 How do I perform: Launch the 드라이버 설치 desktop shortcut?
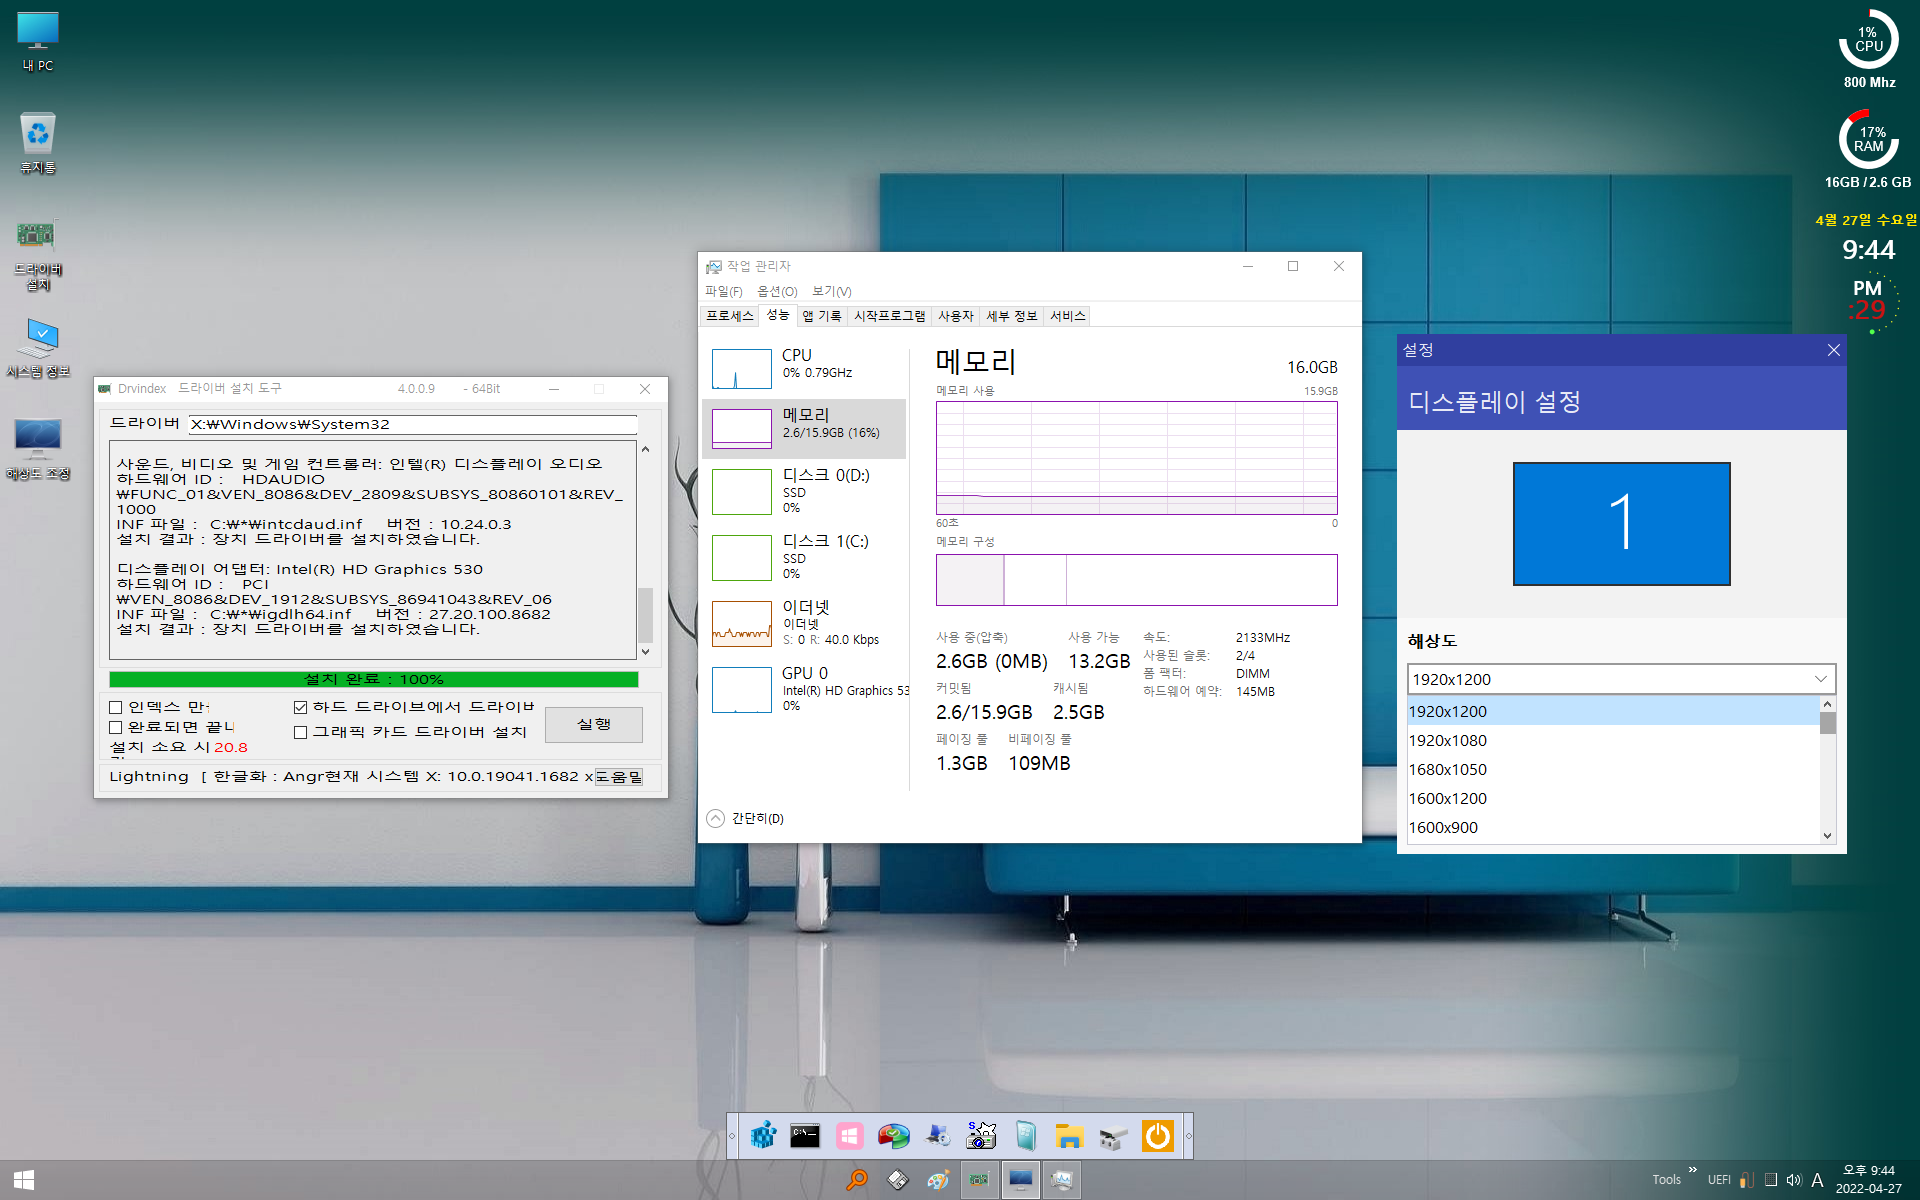[x=38, y=256]
